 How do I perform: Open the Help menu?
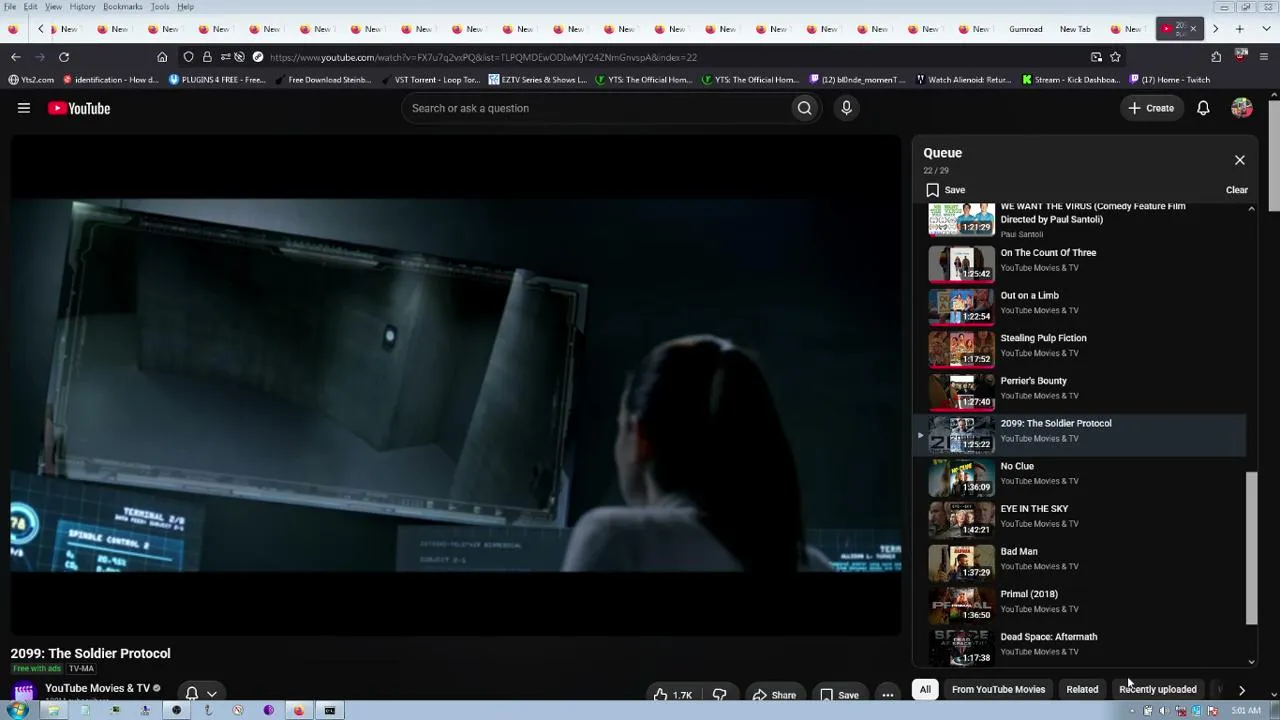tap(186, 7)
